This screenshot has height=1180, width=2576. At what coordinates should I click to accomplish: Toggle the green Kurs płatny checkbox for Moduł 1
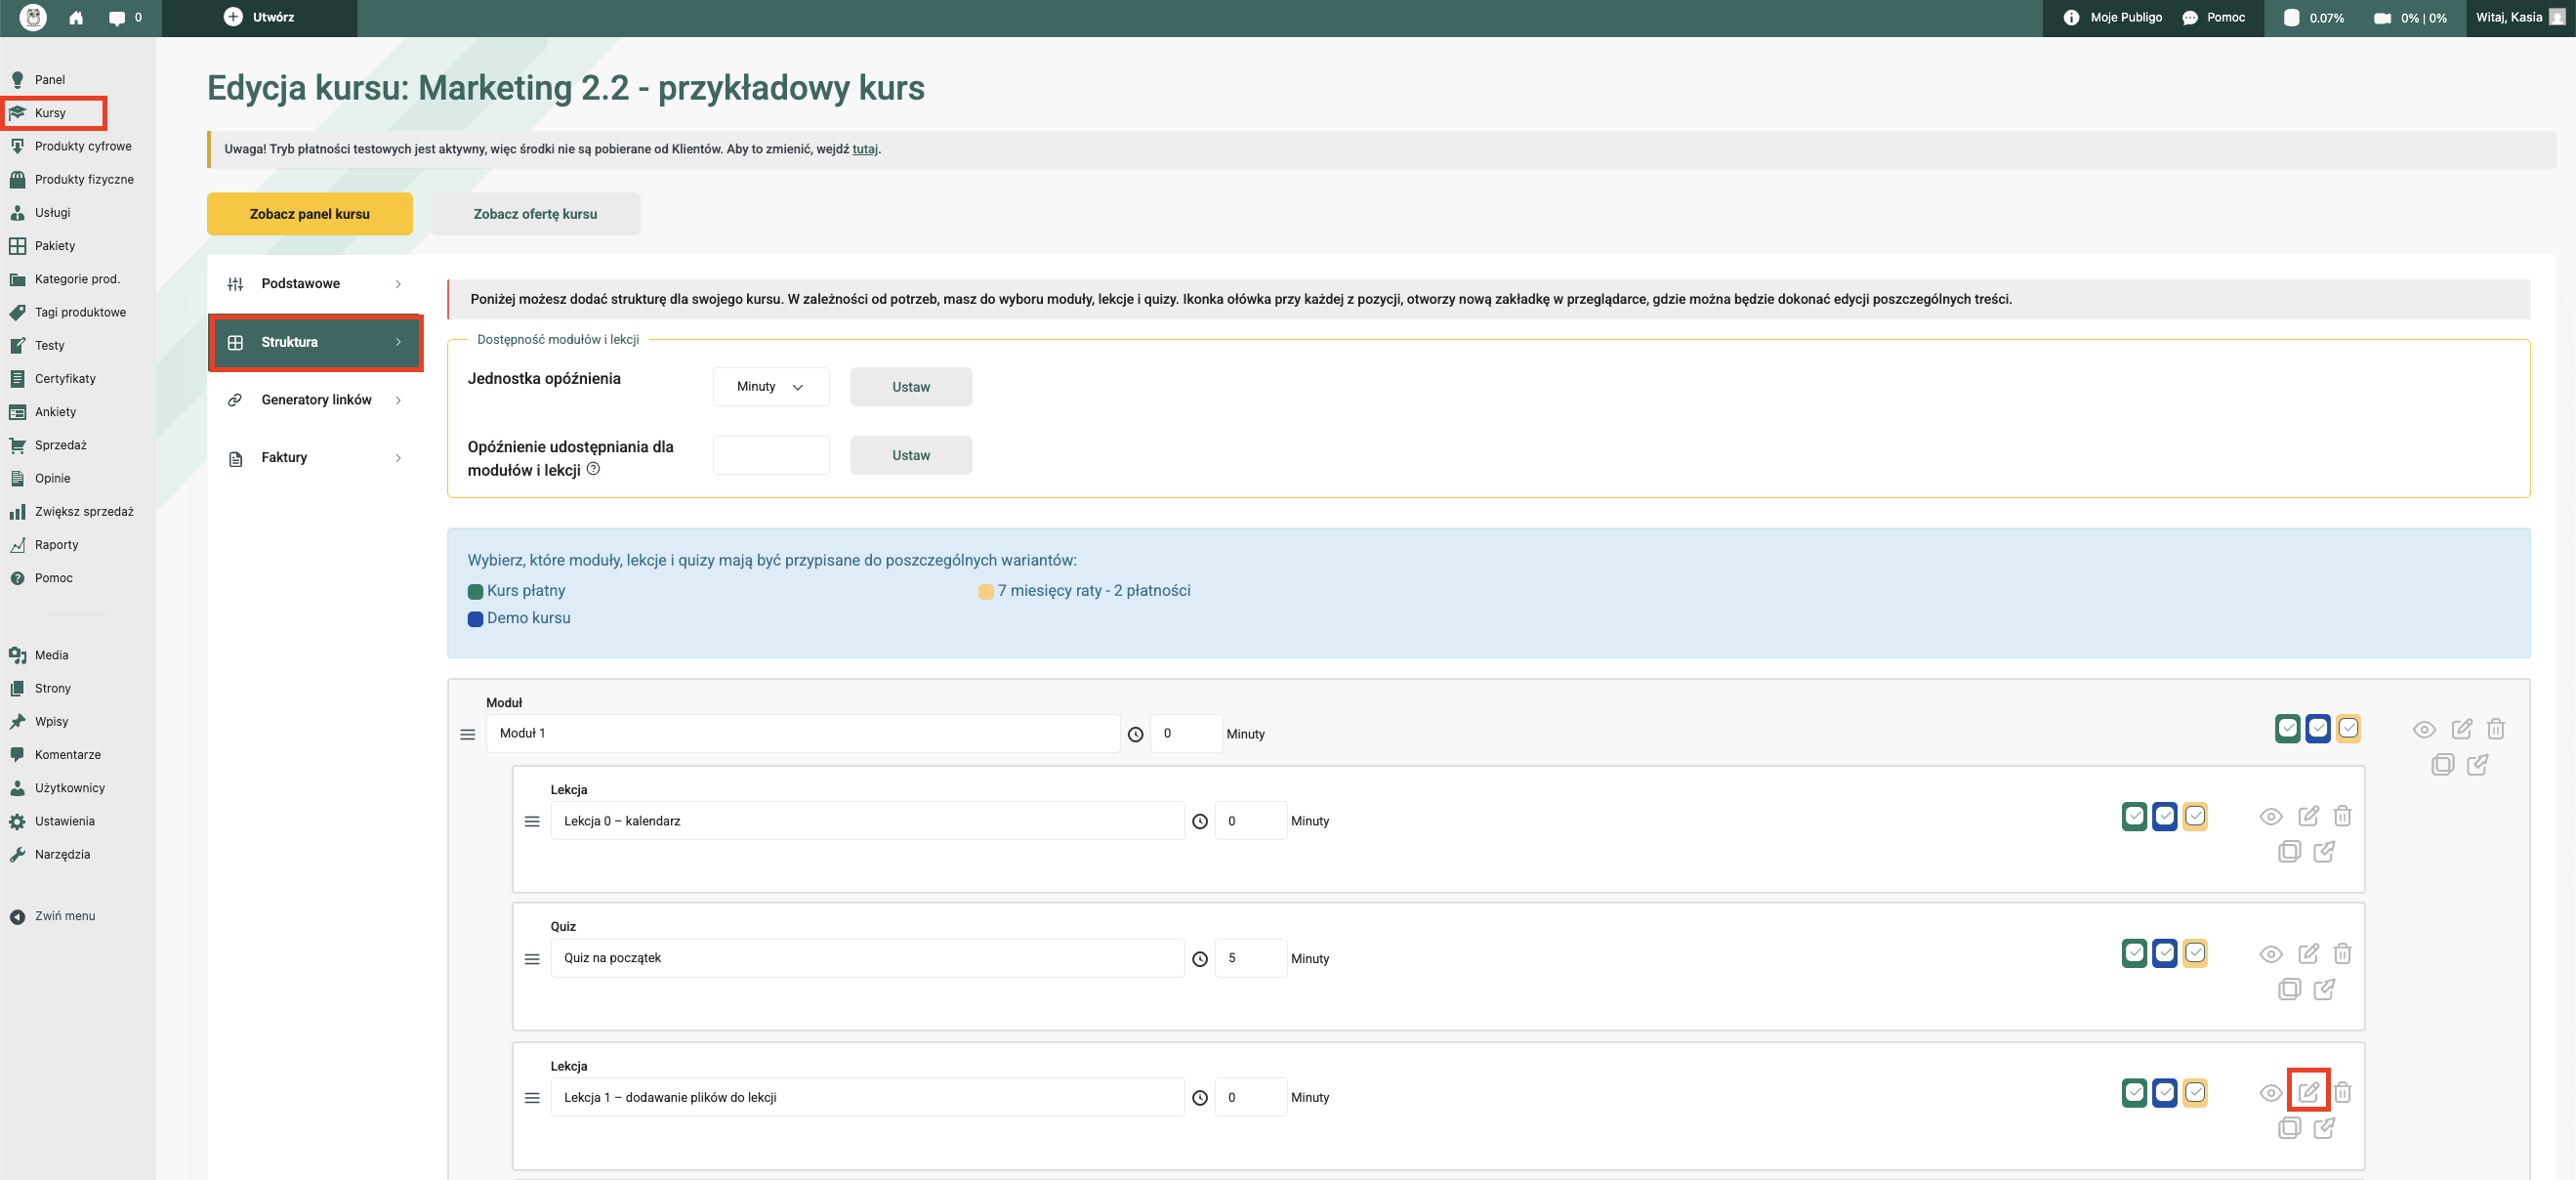pos(2287,729)
